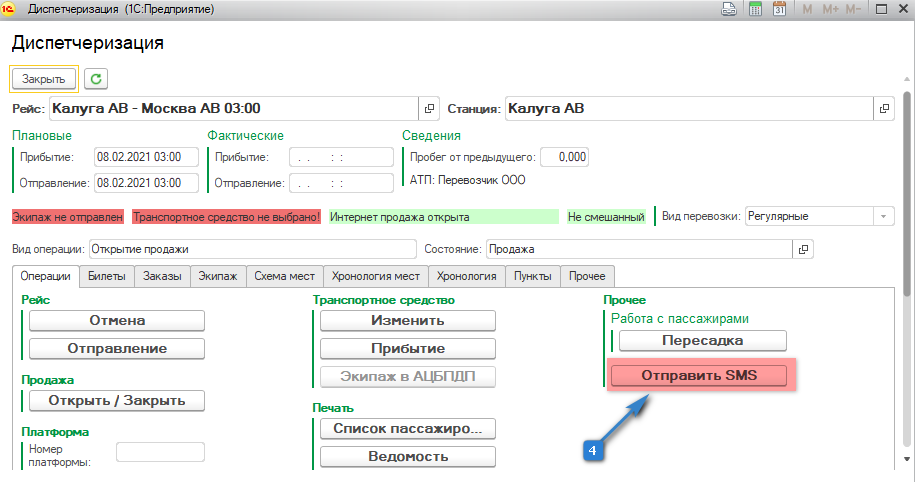Click the refresh icon next to Закрыть

[95, 79]
